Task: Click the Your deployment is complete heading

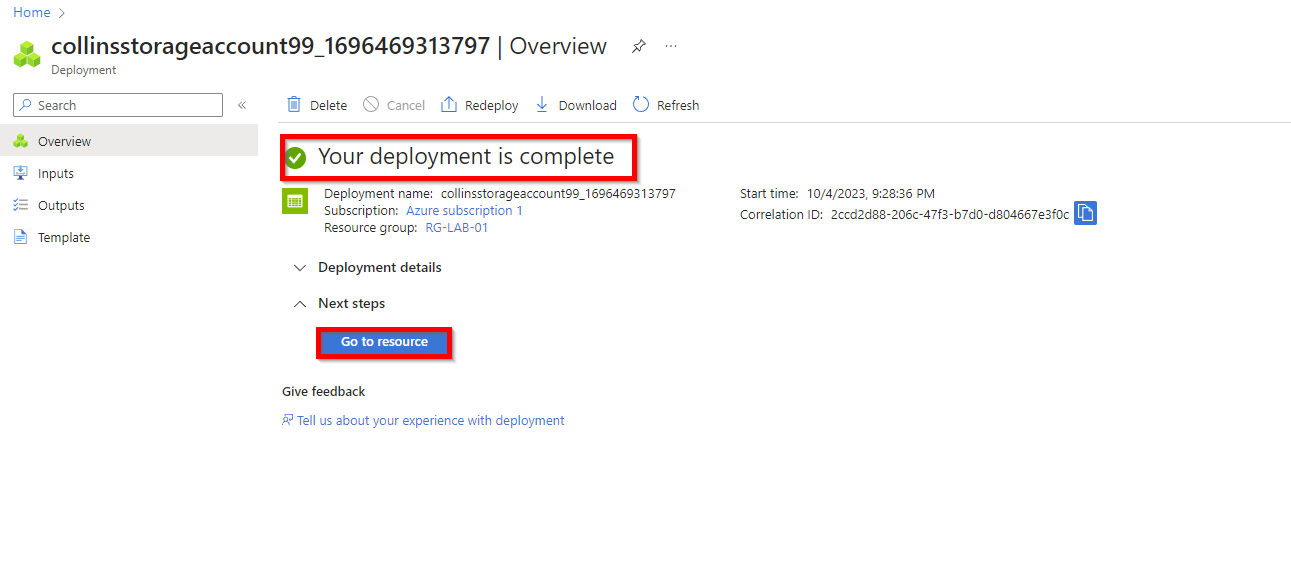Action: coord(466,157)
